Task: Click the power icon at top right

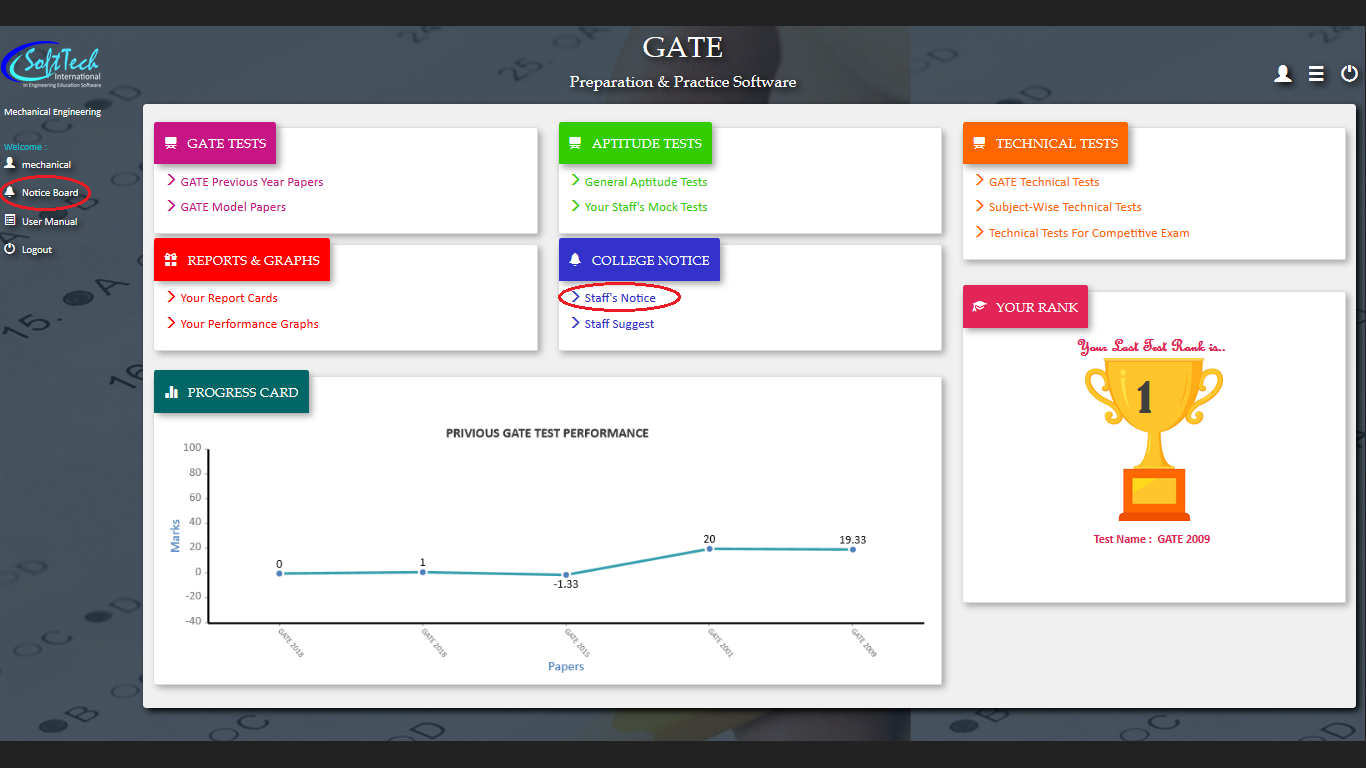Action: click(x=1349, y=74)
